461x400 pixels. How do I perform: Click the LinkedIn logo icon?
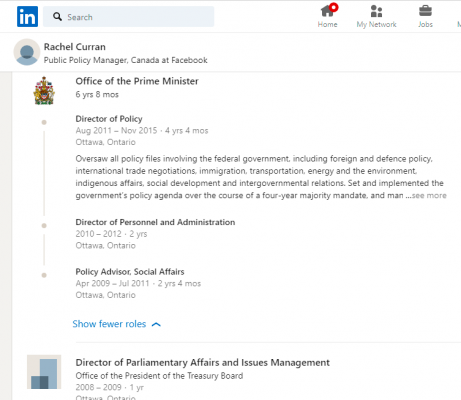[x=27, y=16]
